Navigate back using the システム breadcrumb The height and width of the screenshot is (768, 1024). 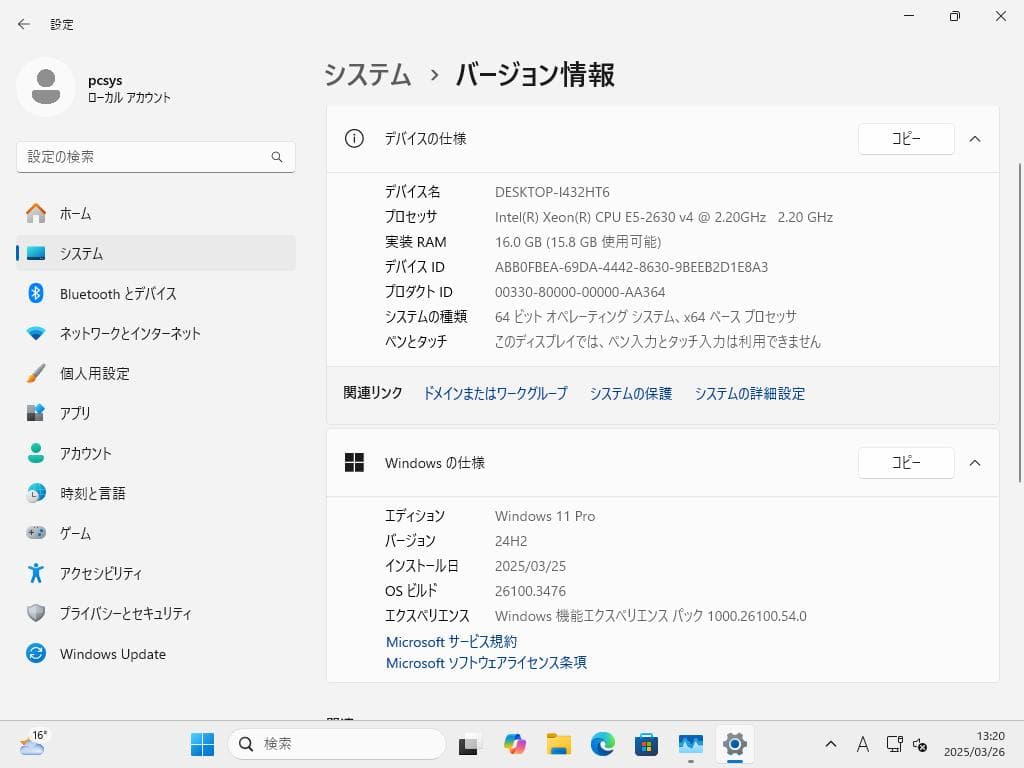pos(366,75)
